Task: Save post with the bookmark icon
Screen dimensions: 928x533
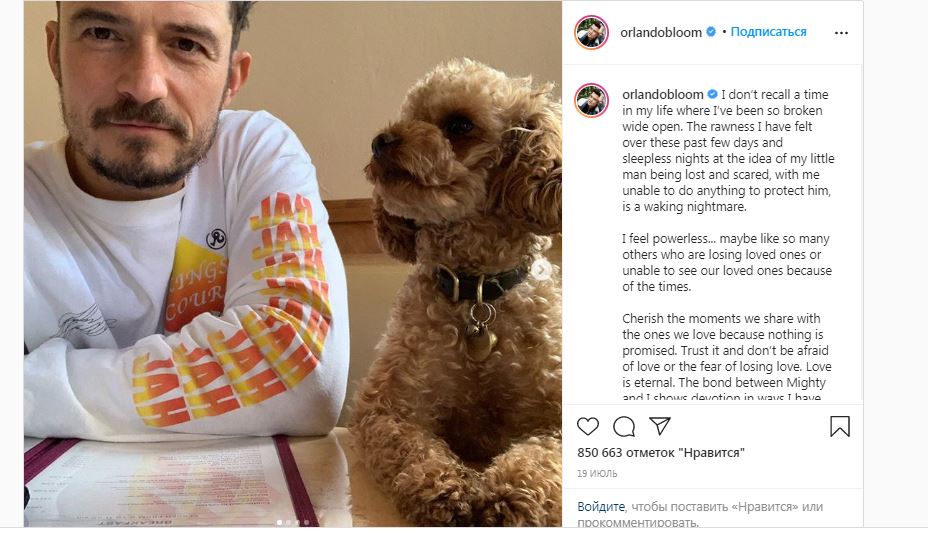Action: 840,426
